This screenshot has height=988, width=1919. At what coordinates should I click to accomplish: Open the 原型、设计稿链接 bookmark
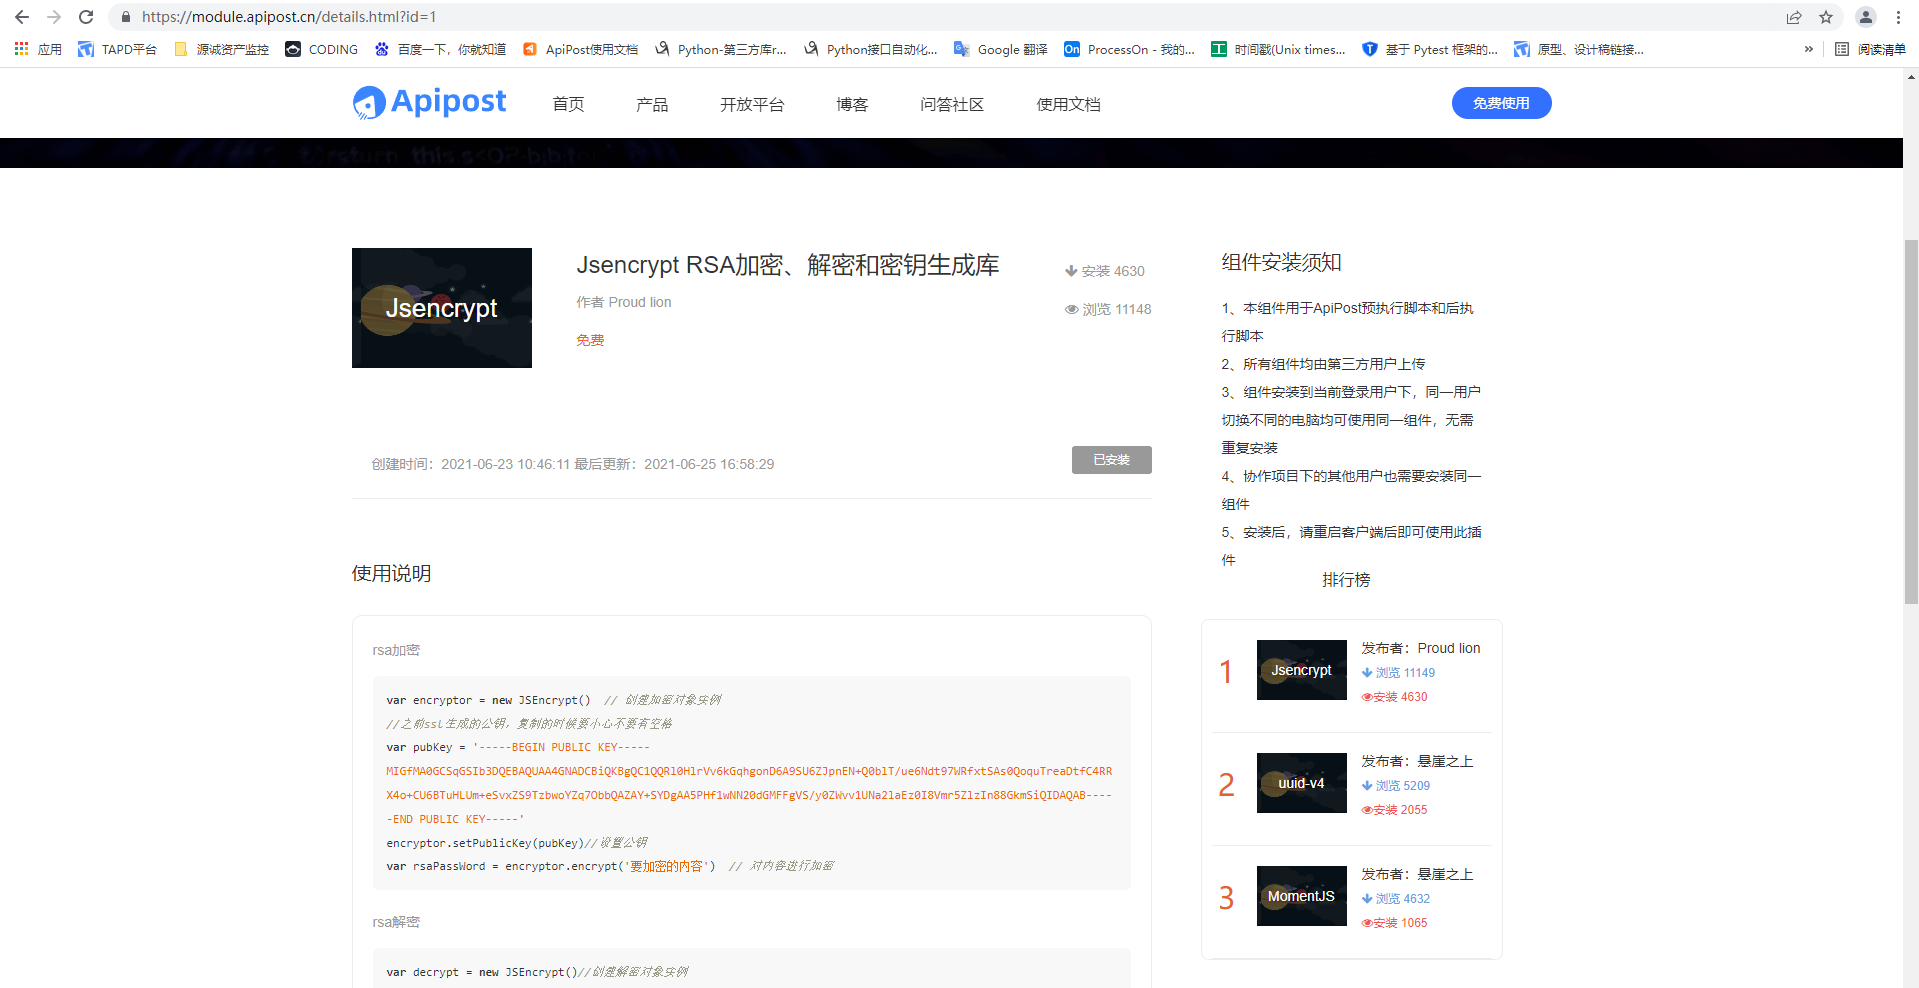1579,49
